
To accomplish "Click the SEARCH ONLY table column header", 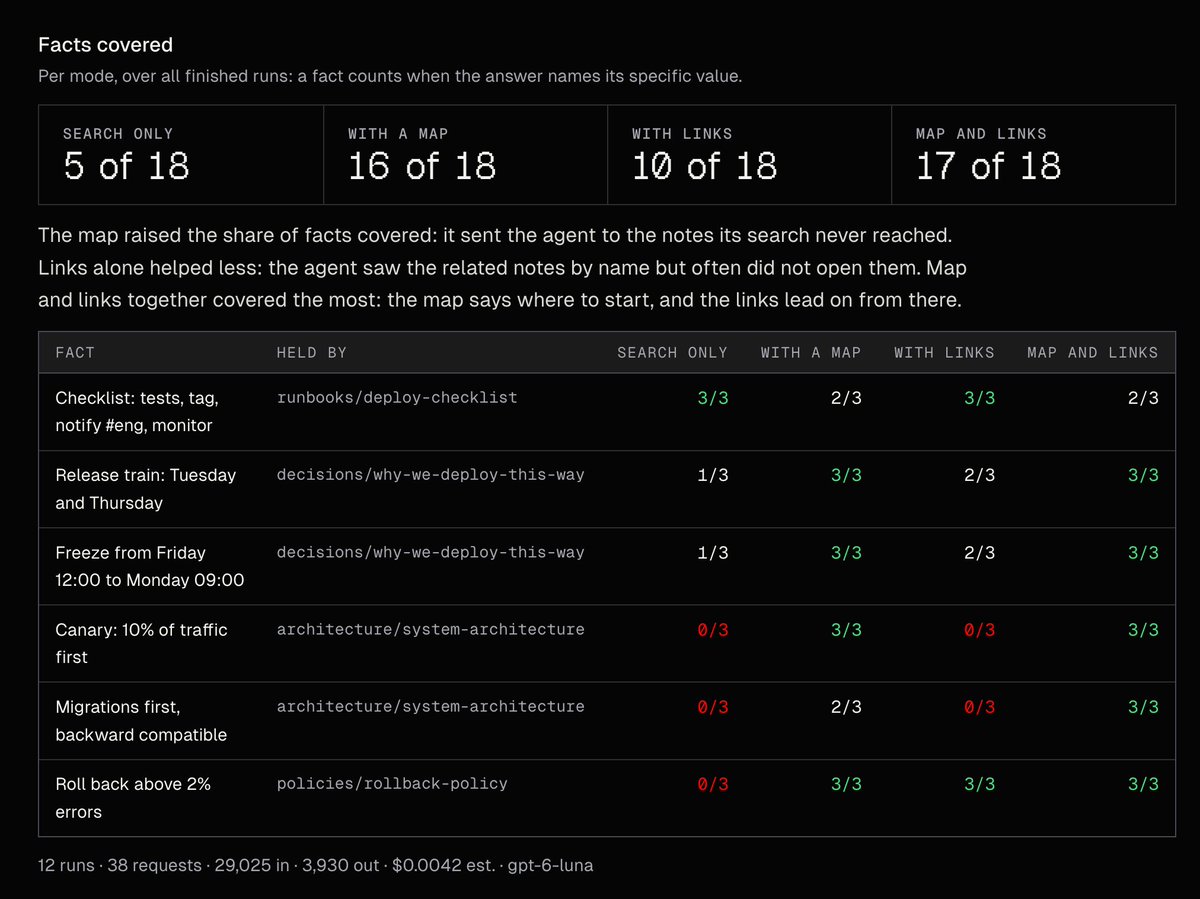I will 673,353.
